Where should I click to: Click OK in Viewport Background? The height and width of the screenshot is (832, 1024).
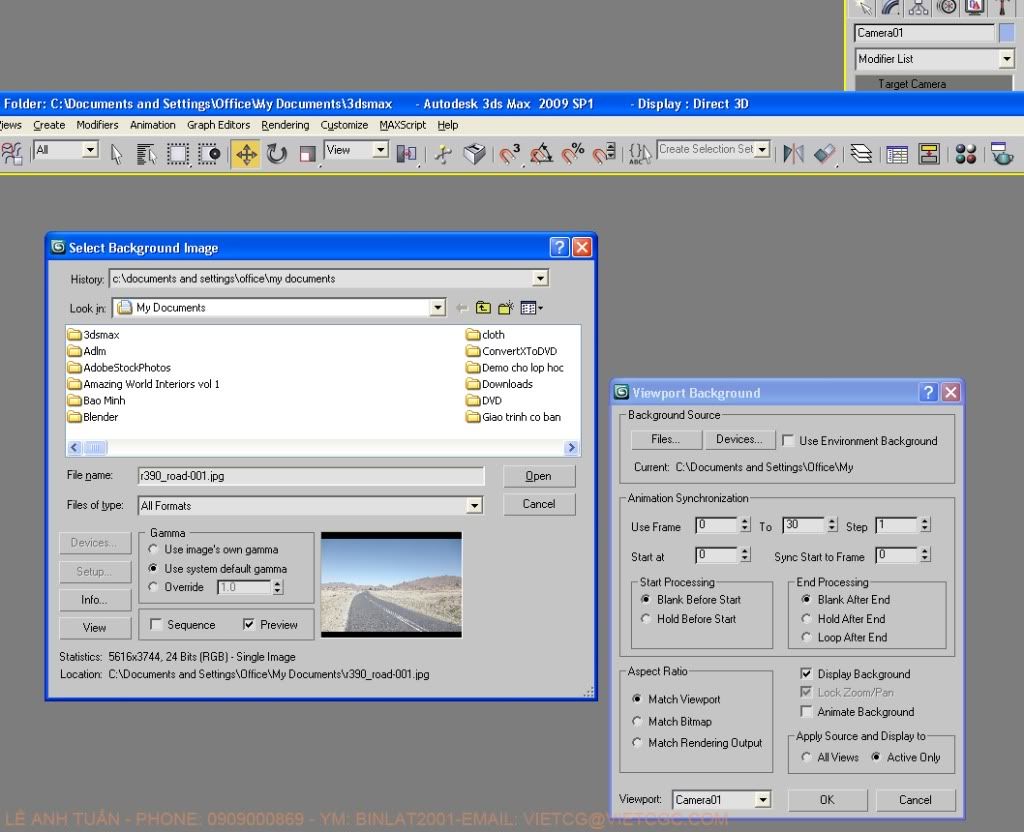[827, 799]
